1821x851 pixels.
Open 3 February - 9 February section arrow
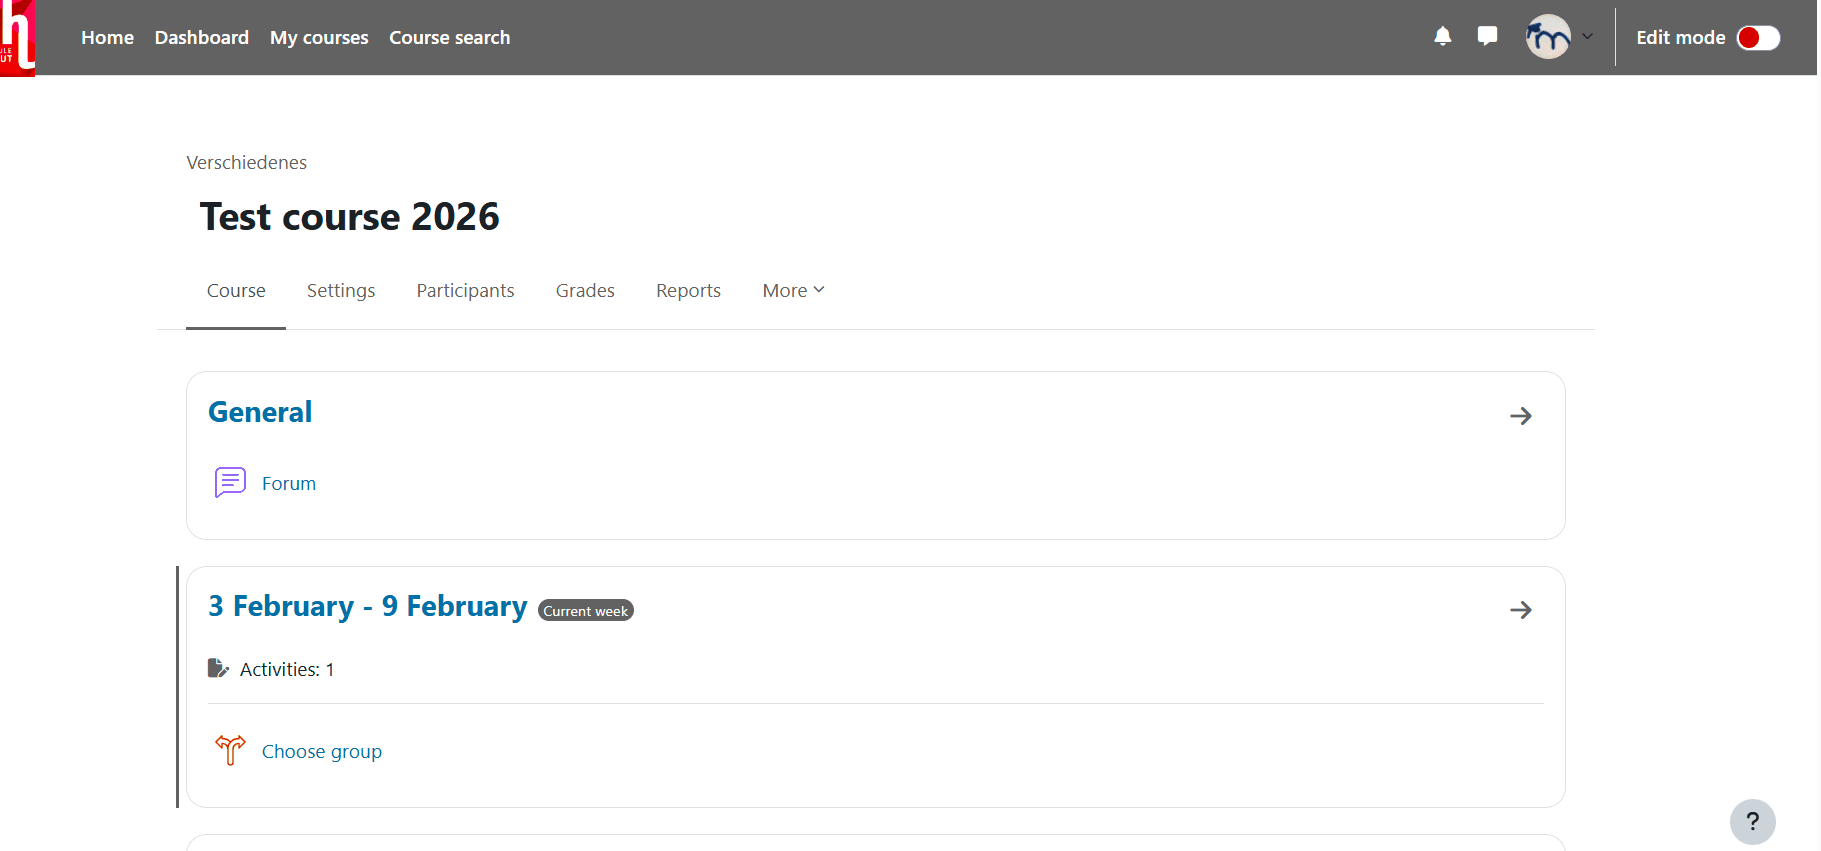(1520, 610)
